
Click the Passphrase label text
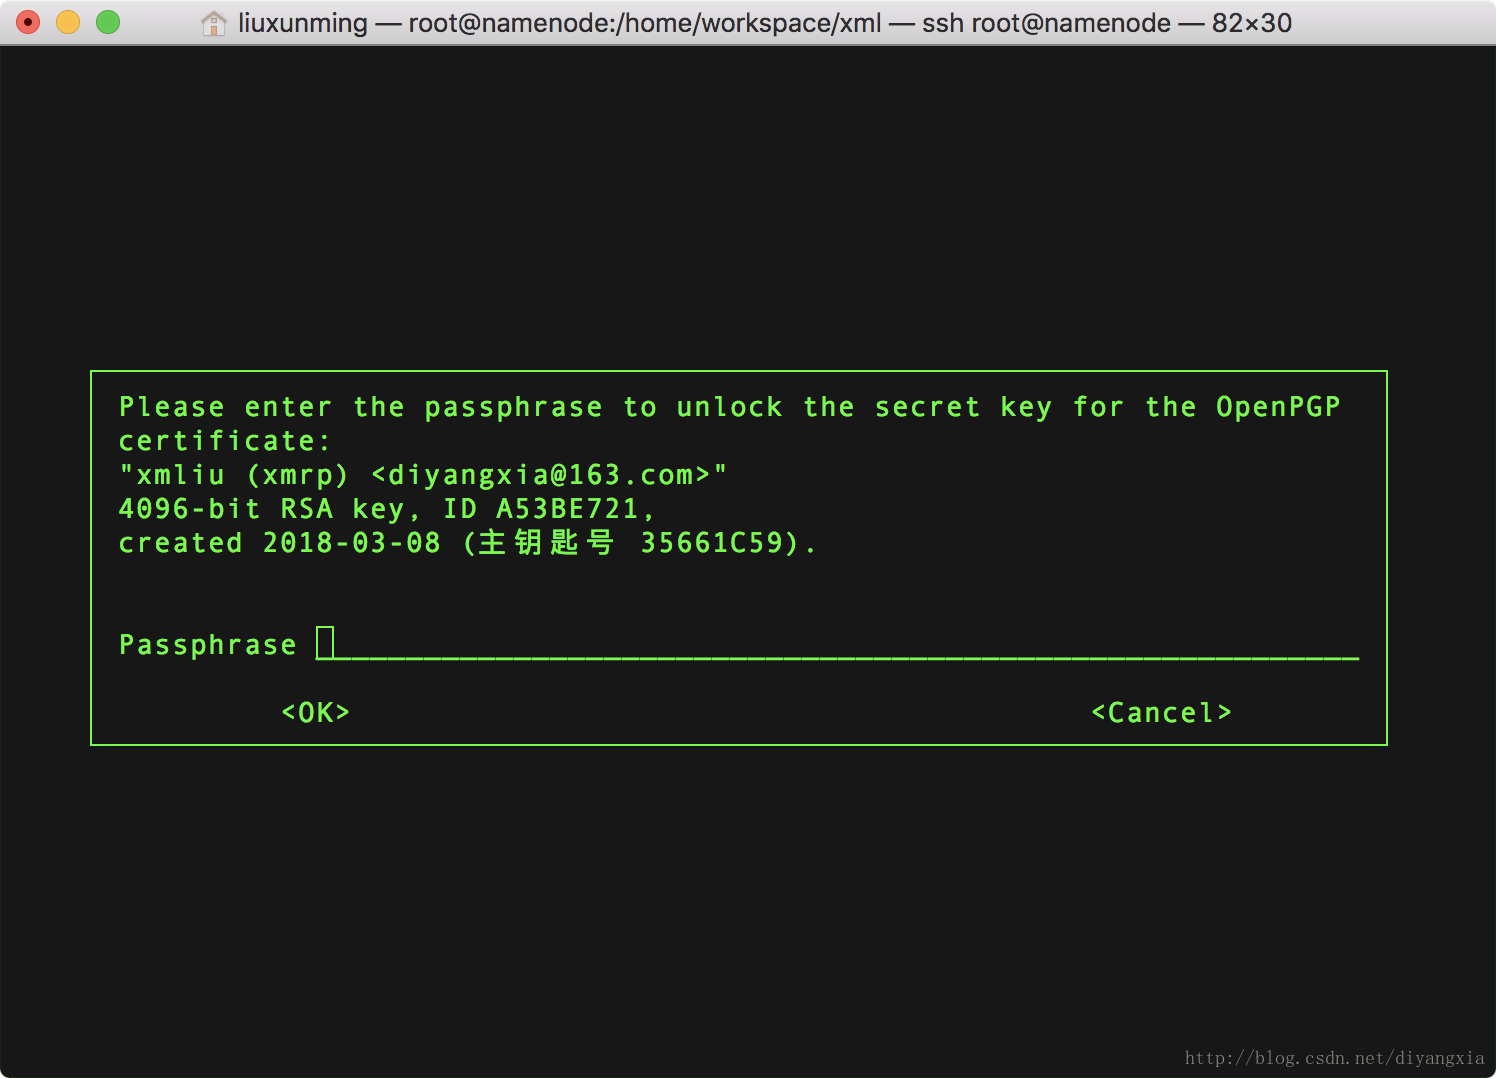[207, 645]
